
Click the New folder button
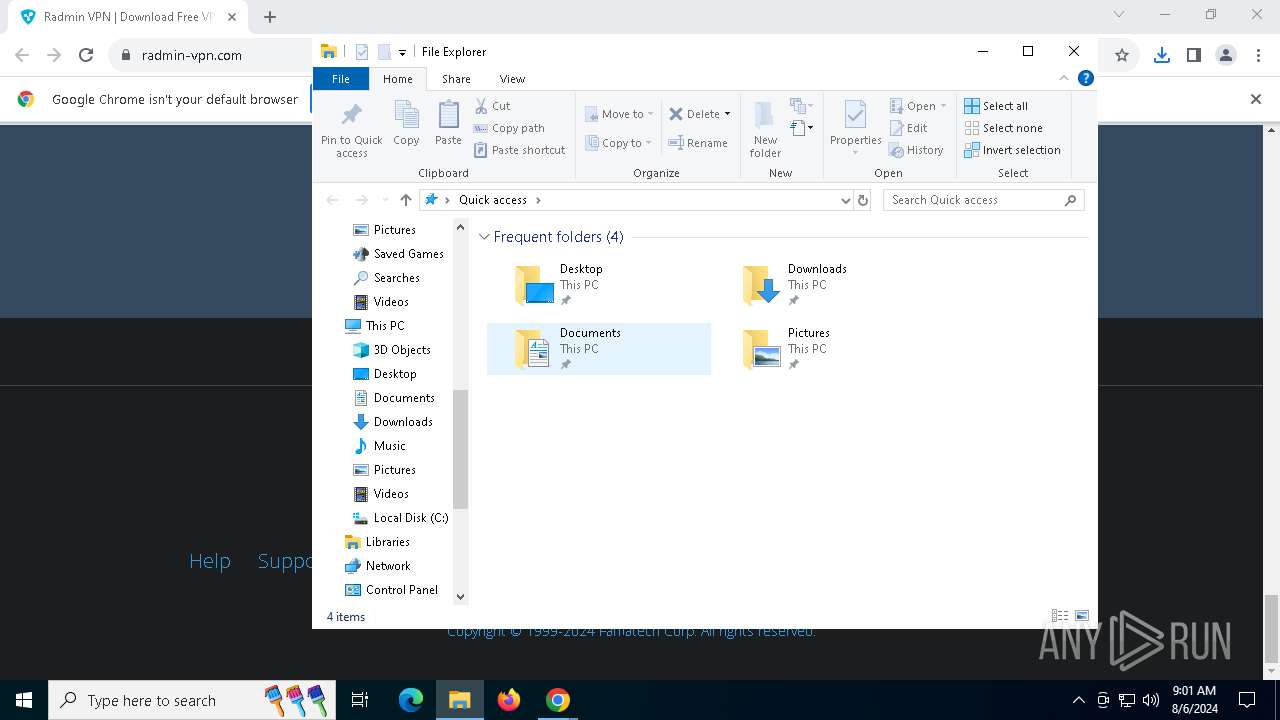(x=765, y=128)
